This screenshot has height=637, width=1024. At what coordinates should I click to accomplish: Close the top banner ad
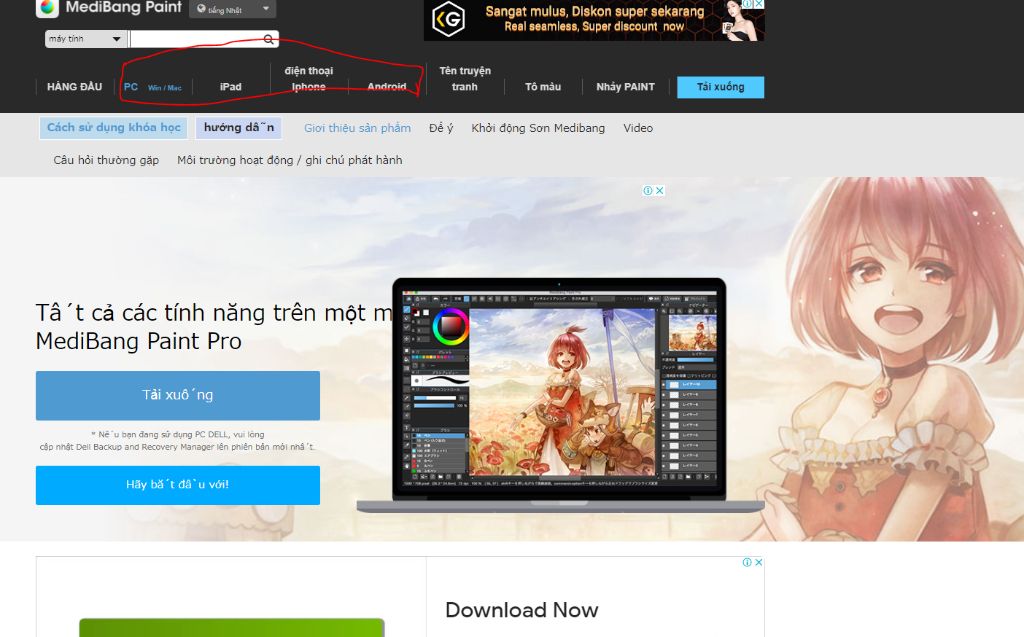pyautogui.click(x=759, y=4)
